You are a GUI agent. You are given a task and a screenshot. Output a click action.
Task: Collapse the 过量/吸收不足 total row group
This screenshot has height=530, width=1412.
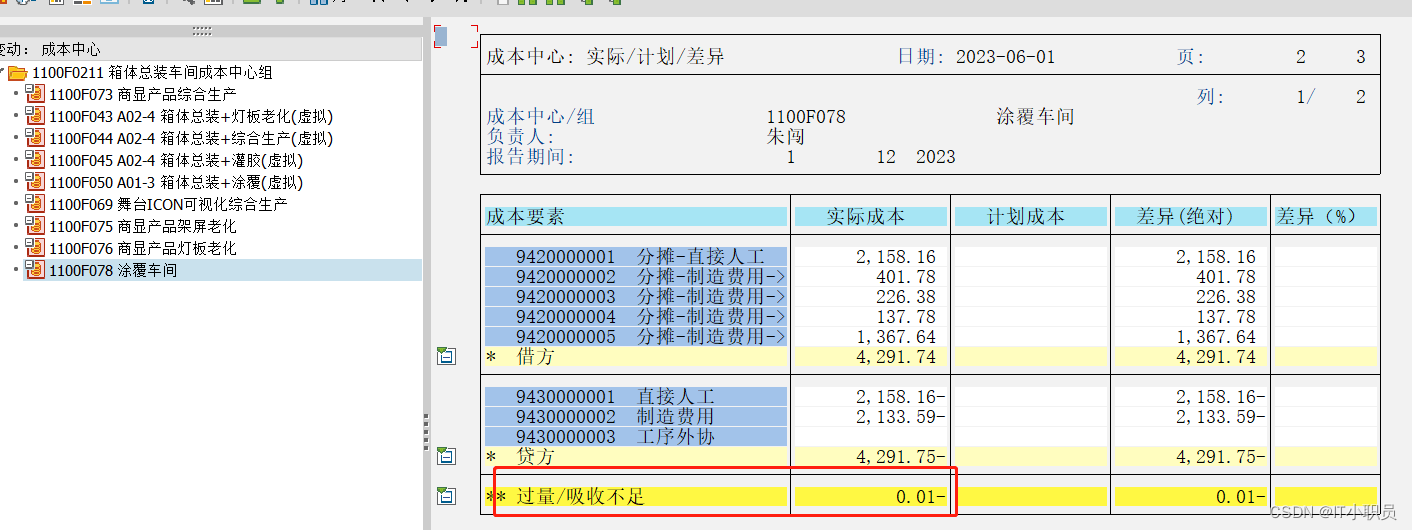coord(446,496)
